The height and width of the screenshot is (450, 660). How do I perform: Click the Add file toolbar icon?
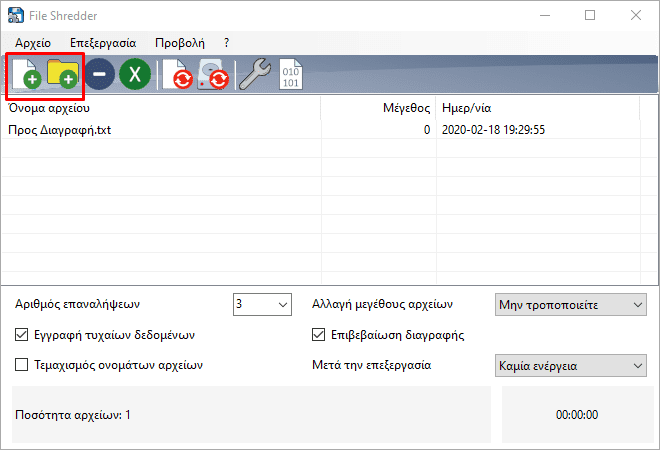pos(27,74)
